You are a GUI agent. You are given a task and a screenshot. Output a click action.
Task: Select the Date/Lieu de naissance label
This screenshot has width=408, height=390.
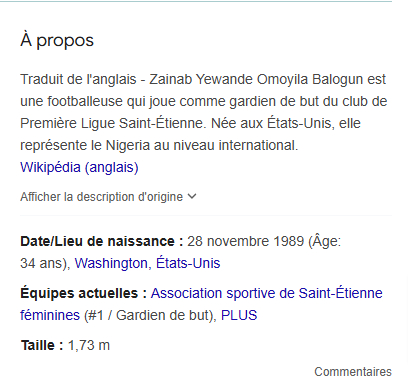(102, 241)
